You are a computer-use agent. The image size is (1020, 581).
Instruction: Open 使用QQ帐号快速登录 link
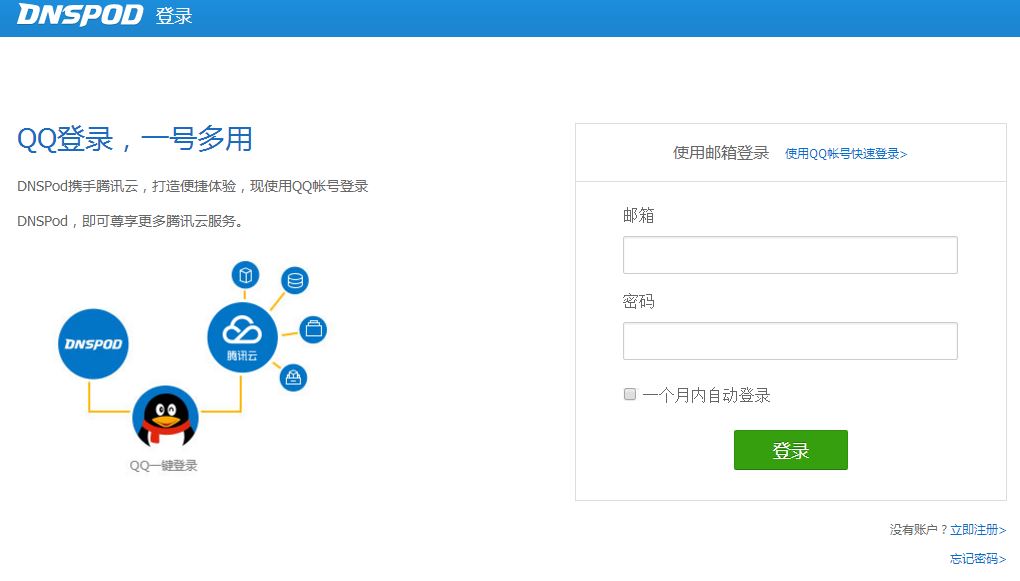pyautogui.click(x=846, y=154)
